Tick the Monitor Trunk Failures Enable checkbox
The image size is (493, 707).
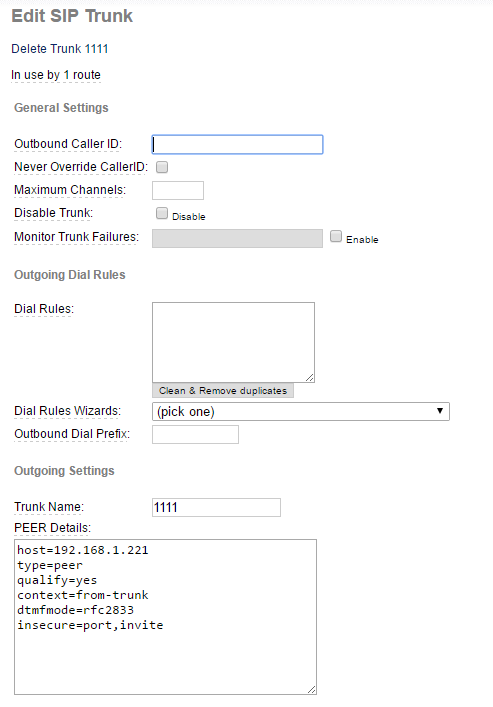pyautogui.click(x=336, y=236)
